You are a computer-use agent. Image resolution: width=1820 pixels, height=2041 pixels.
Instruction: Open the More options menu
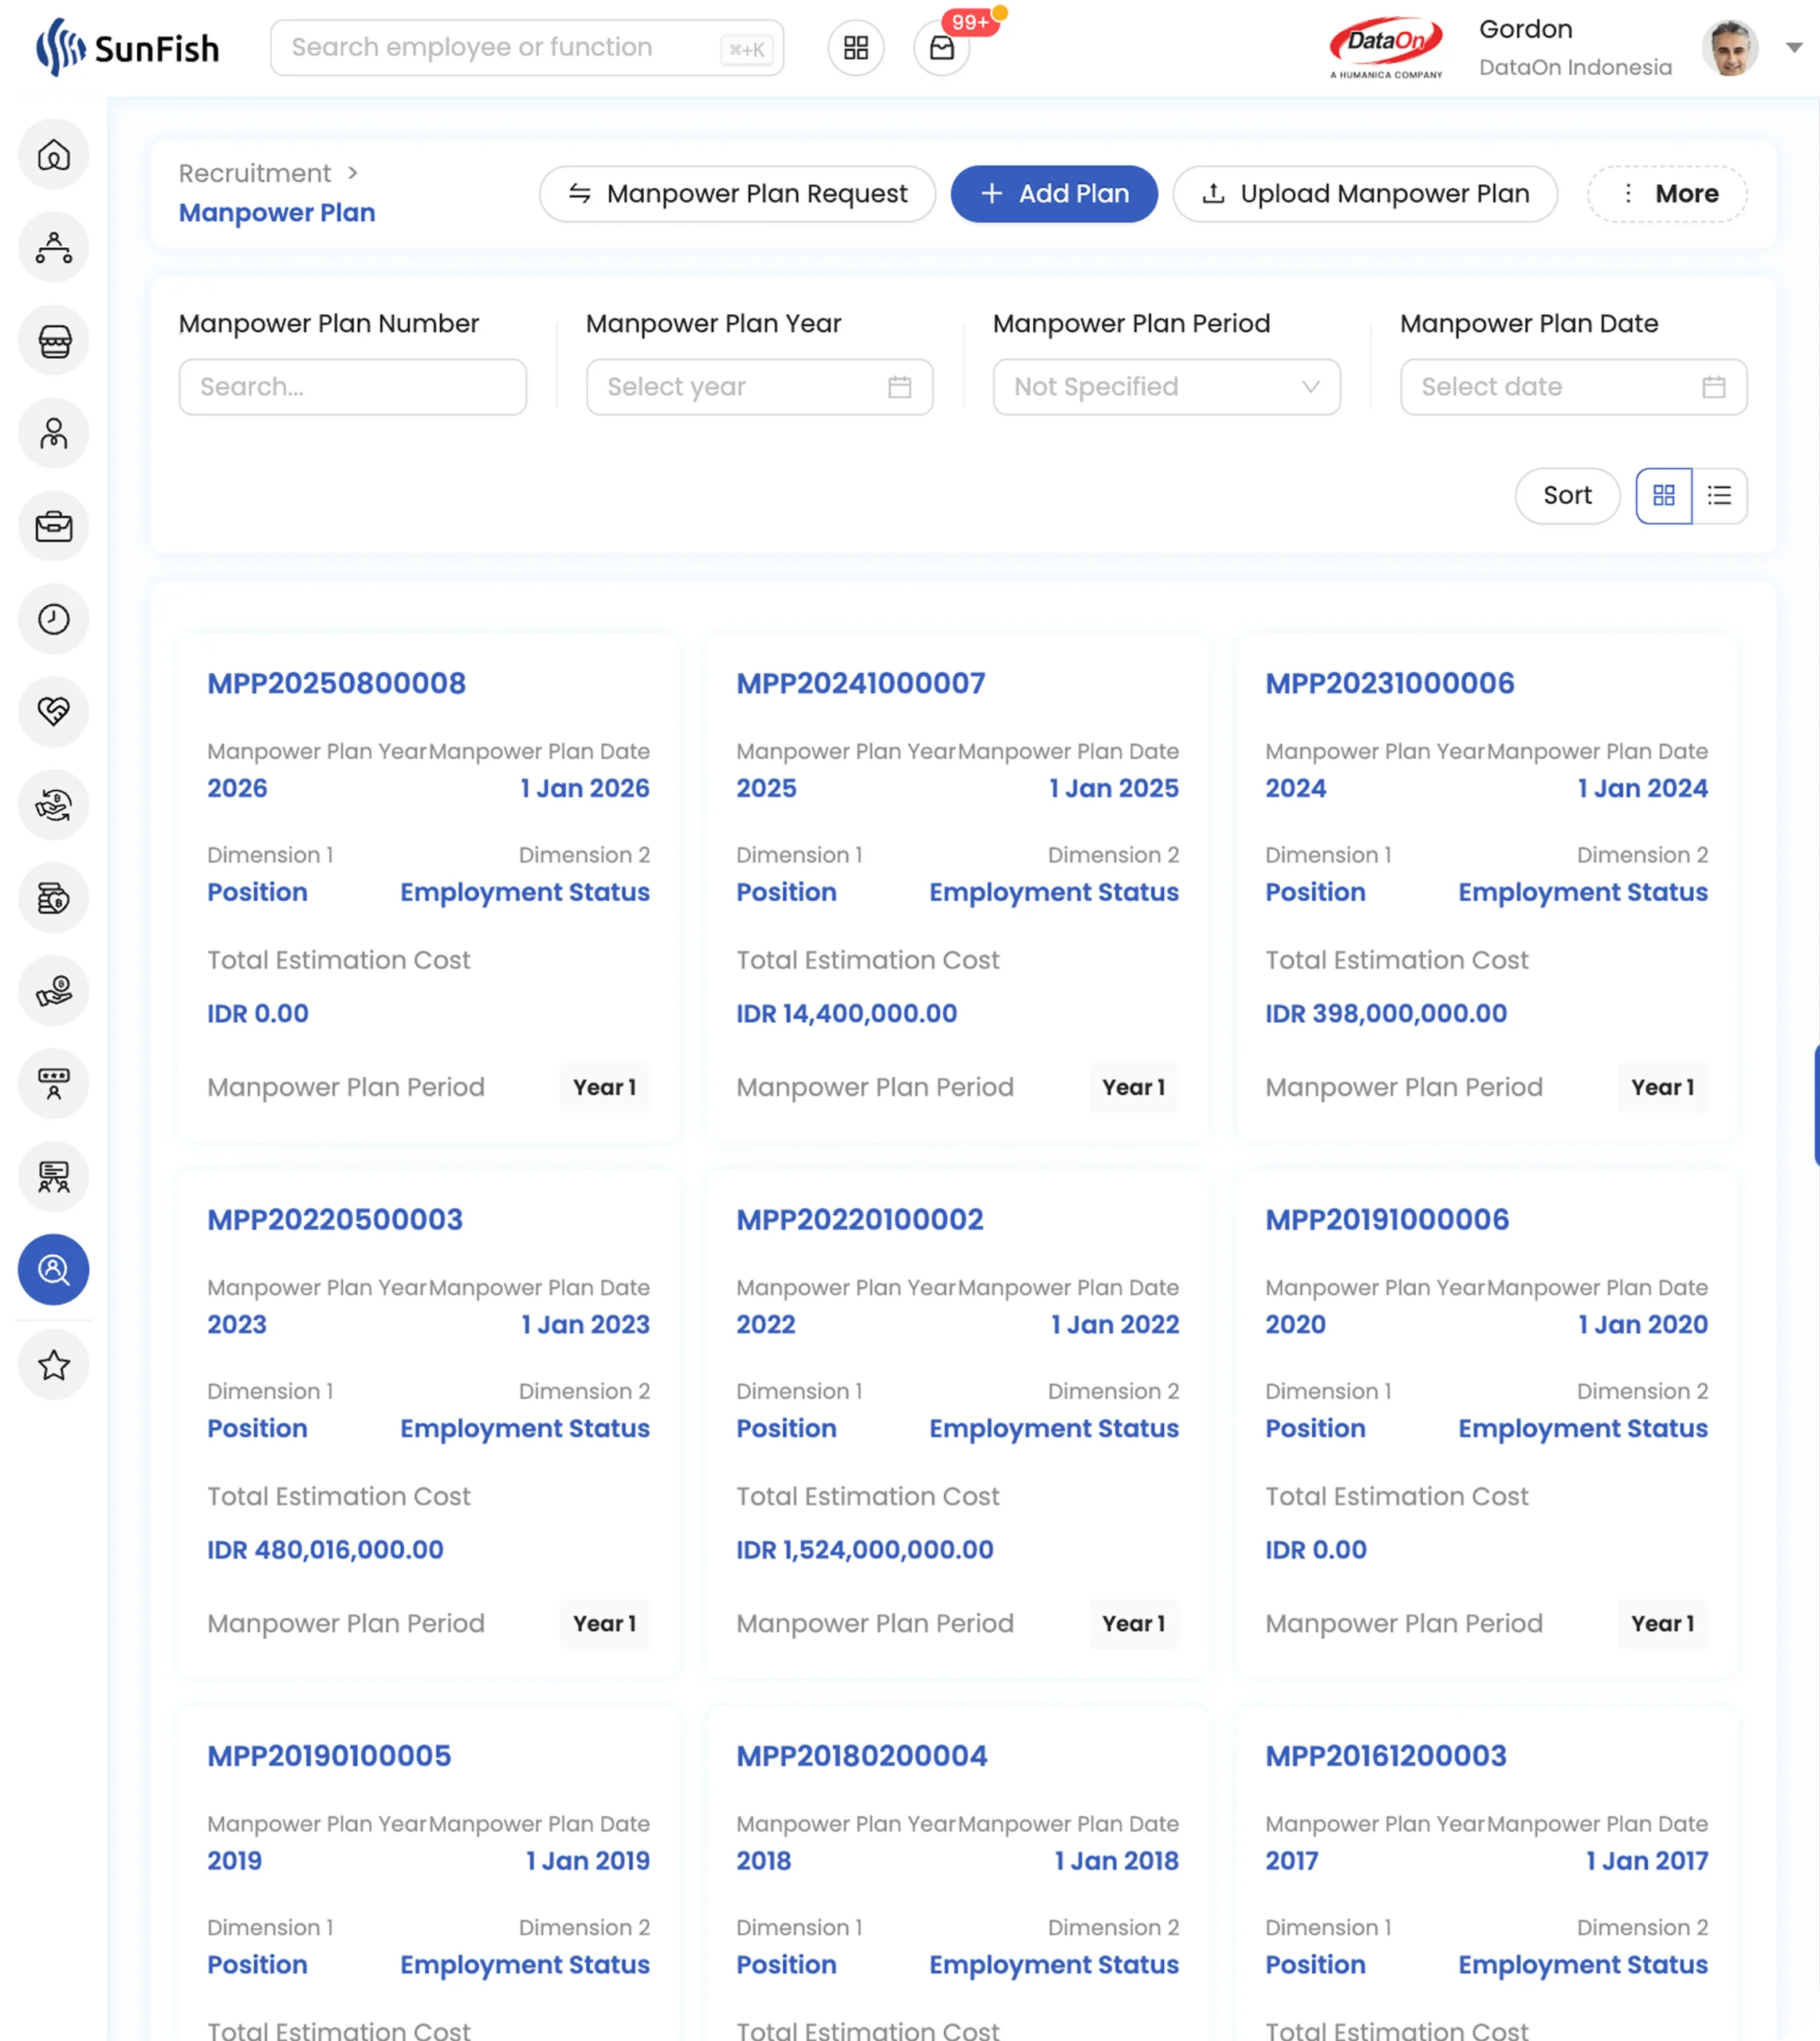tap(1668, 194)
